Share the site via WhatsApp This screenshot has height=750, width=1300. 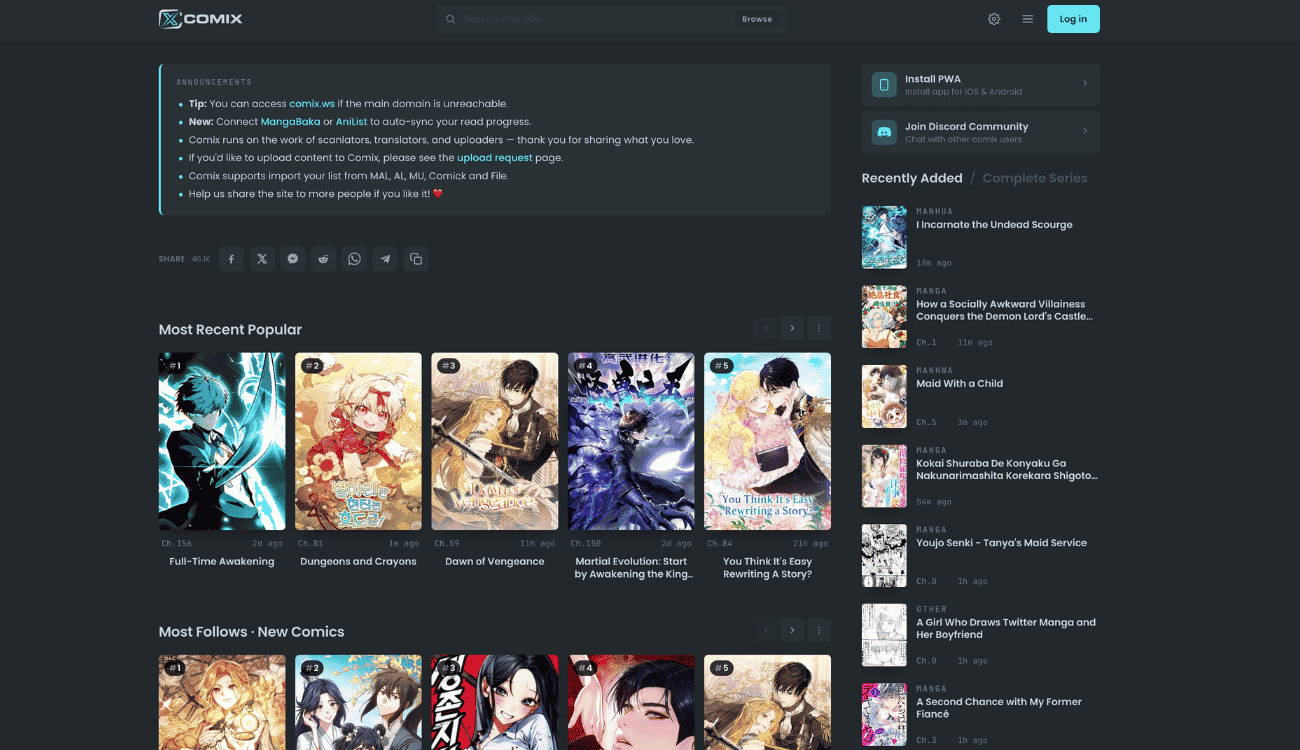[x=354, y=259]
